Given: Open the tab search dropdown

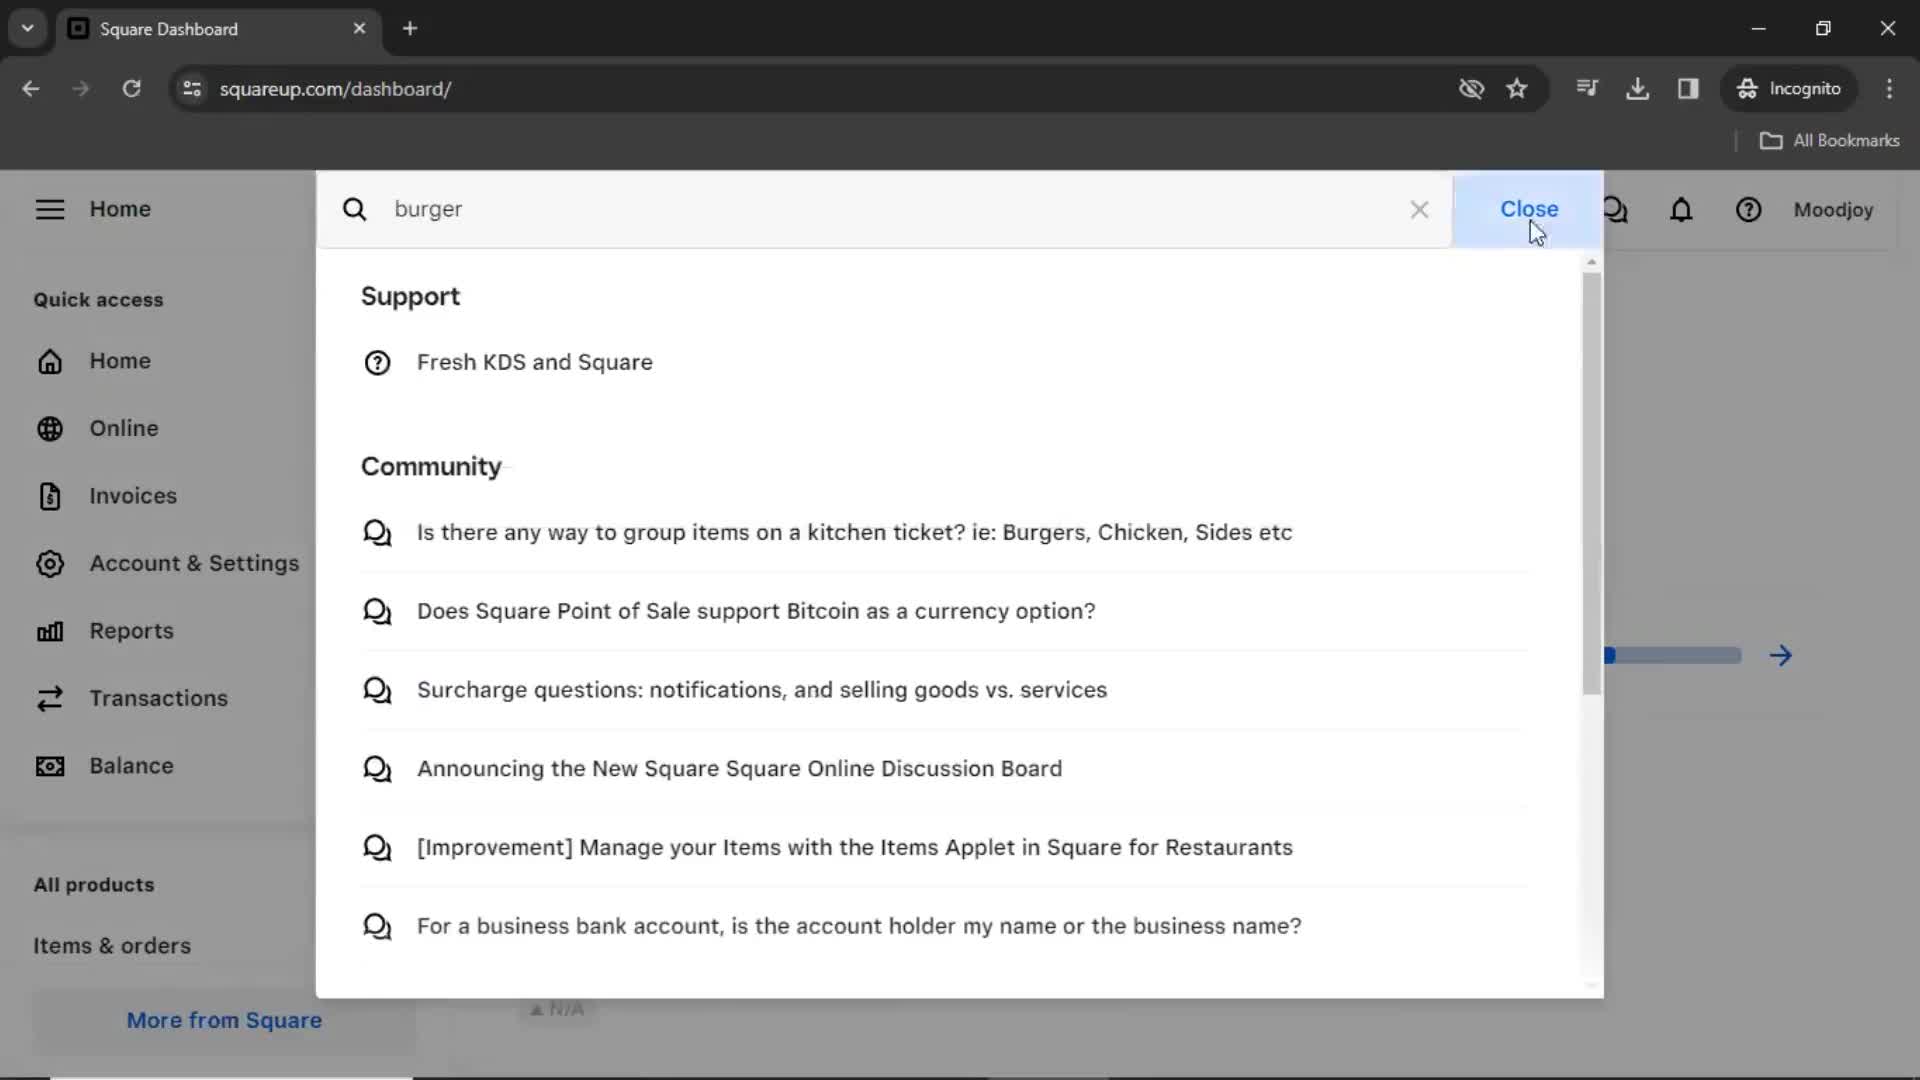Looking at the screenshot, I should 28,29.
